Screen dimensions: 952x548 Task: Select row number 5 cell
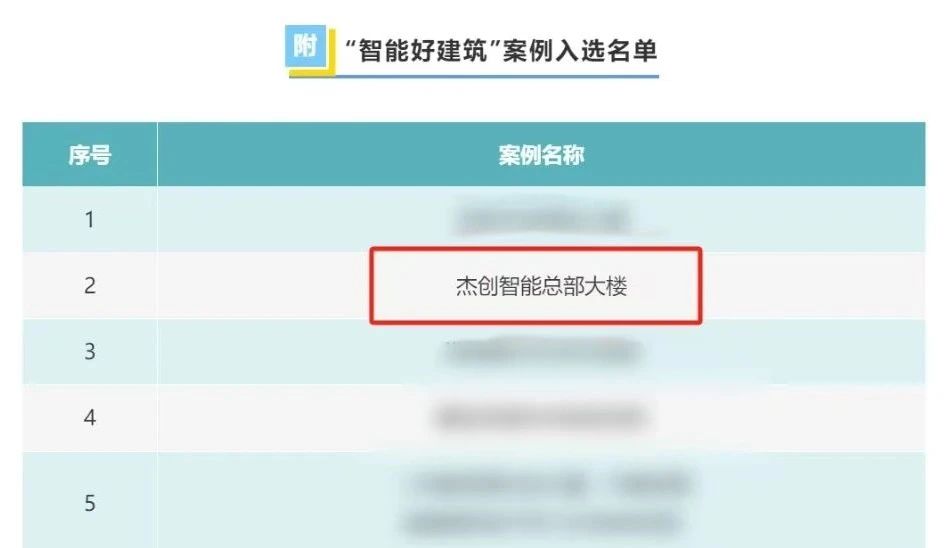pyautogui.click(x=90, y=502)
